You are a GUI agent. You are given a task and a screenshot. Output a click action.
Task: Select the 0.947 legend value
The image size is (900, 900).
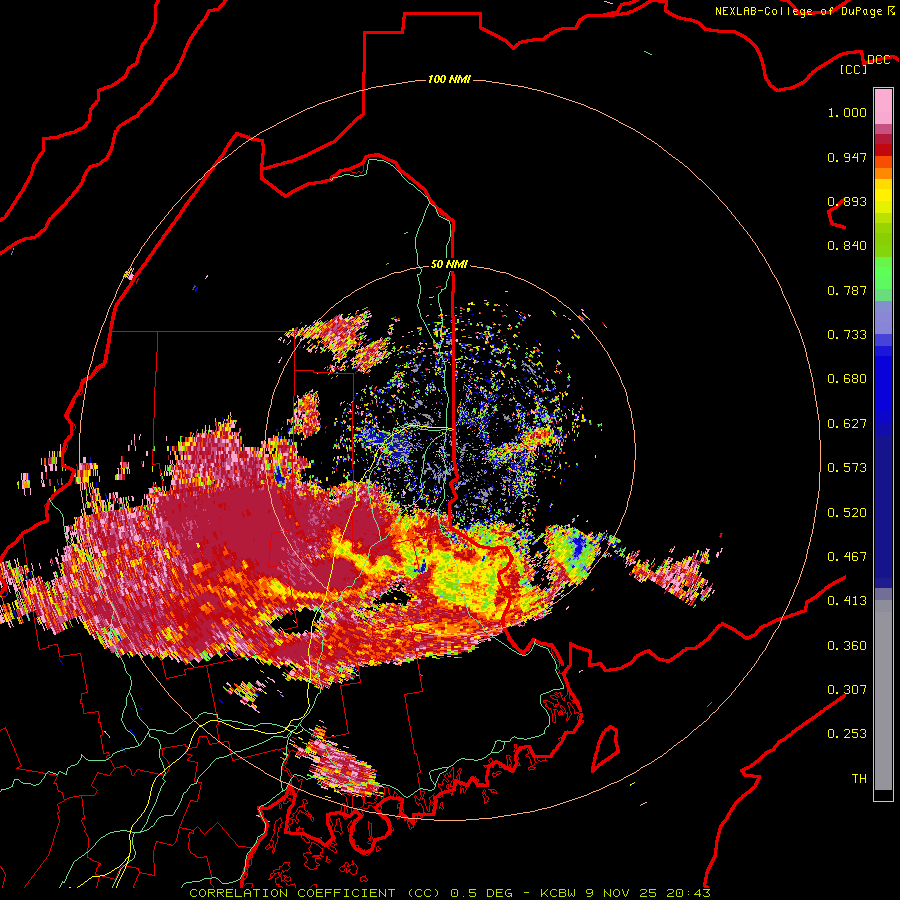(847, 157)
